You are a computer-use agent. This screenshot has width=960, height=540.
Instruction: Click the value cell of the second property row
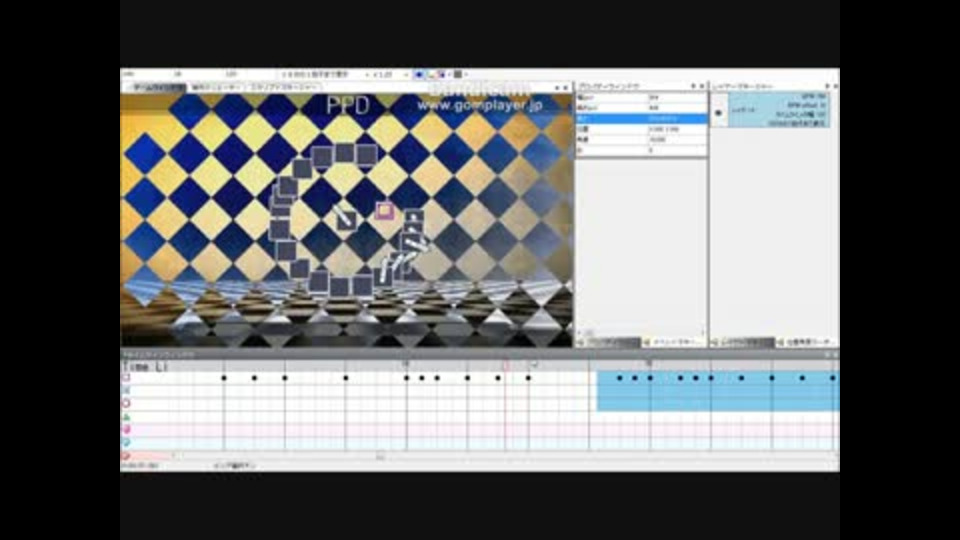[x=677, y=108]
